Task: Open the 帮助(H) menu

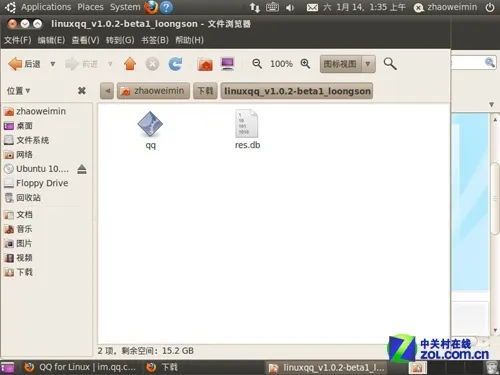Action: 189,40
